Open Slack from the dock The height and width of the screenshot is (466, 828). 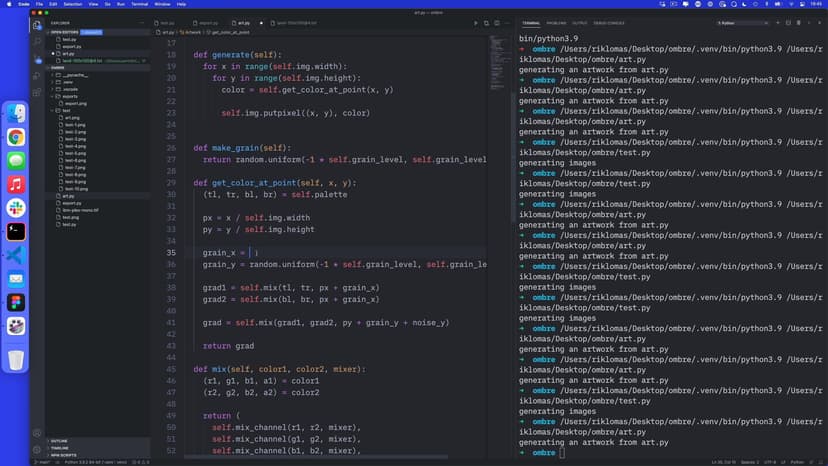(16, 207)
